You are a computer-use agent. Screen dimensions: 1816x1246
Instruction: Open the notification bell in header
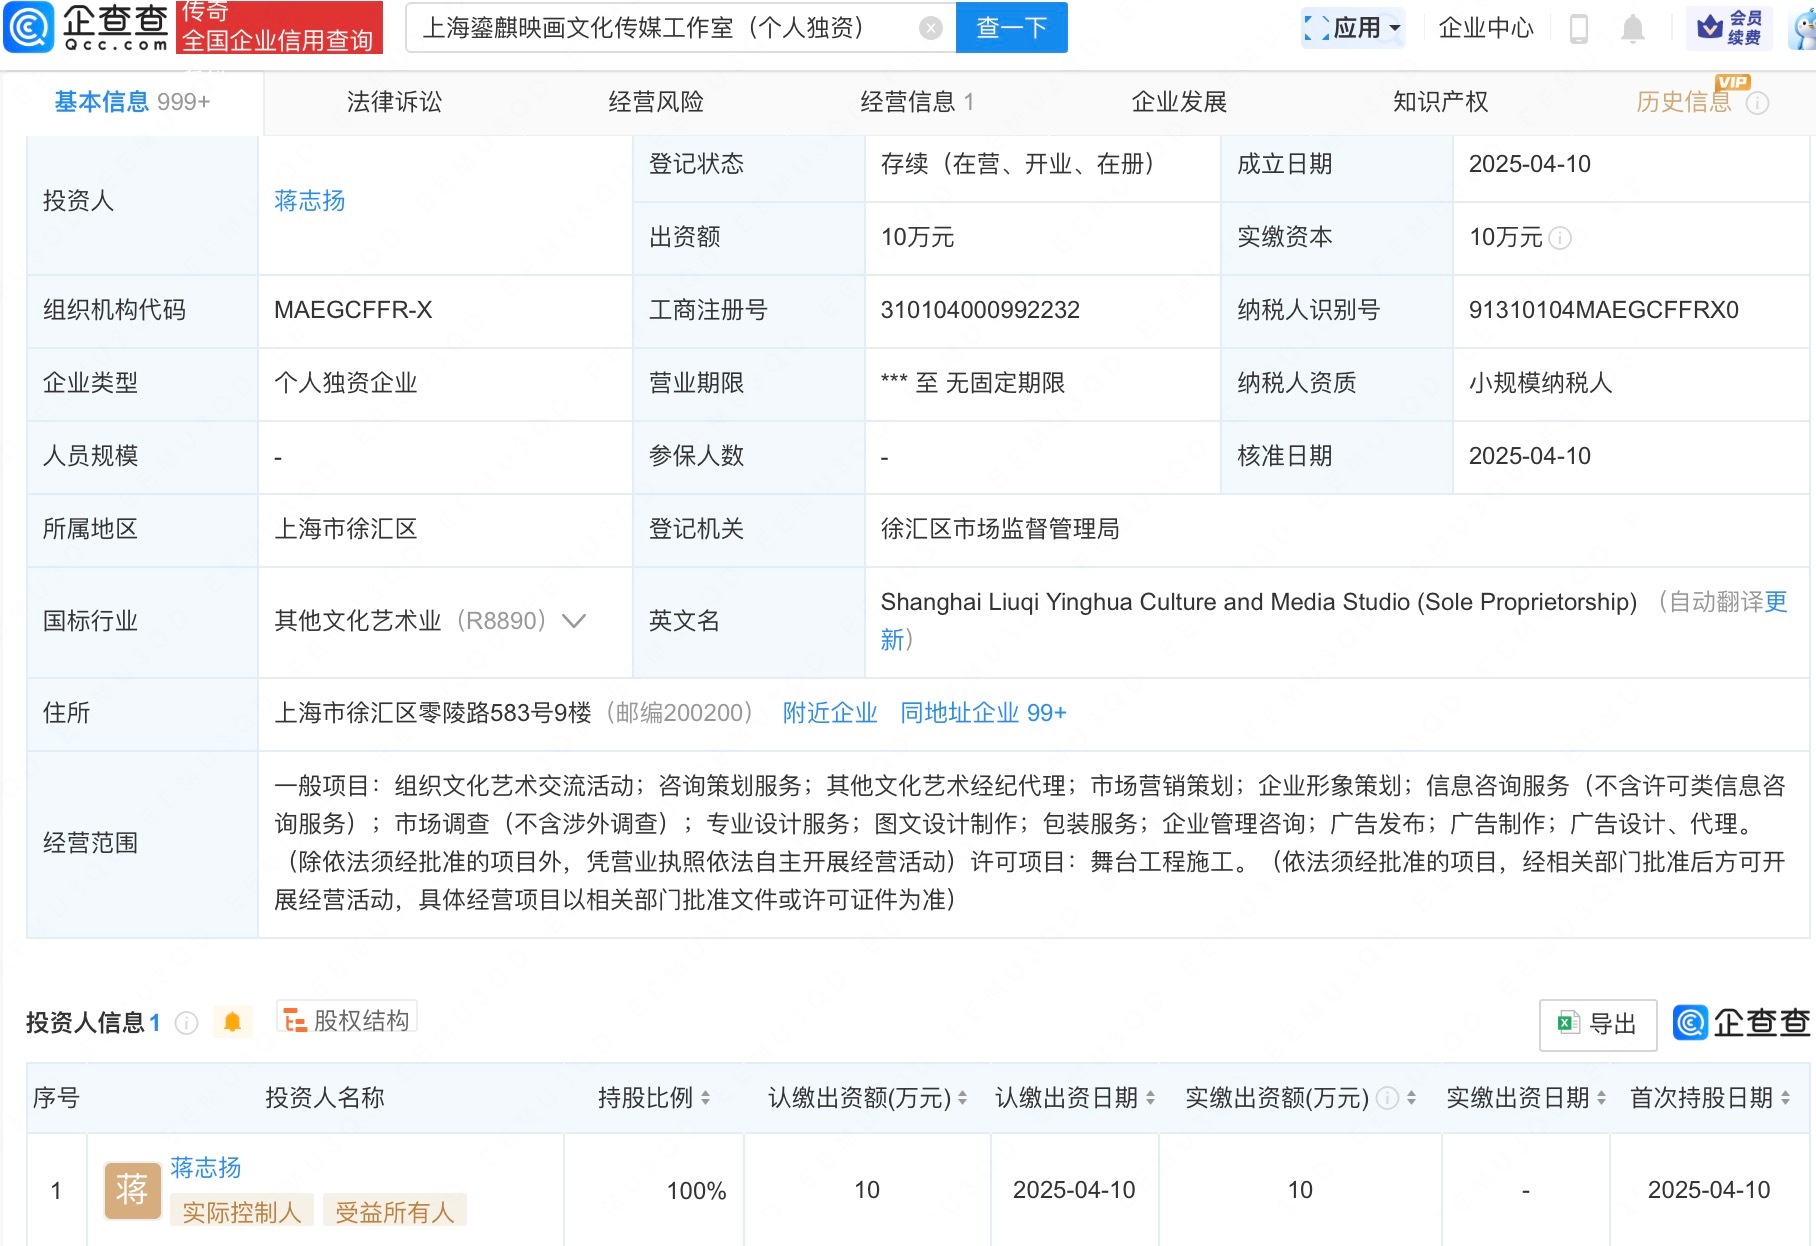point(1632,29)
